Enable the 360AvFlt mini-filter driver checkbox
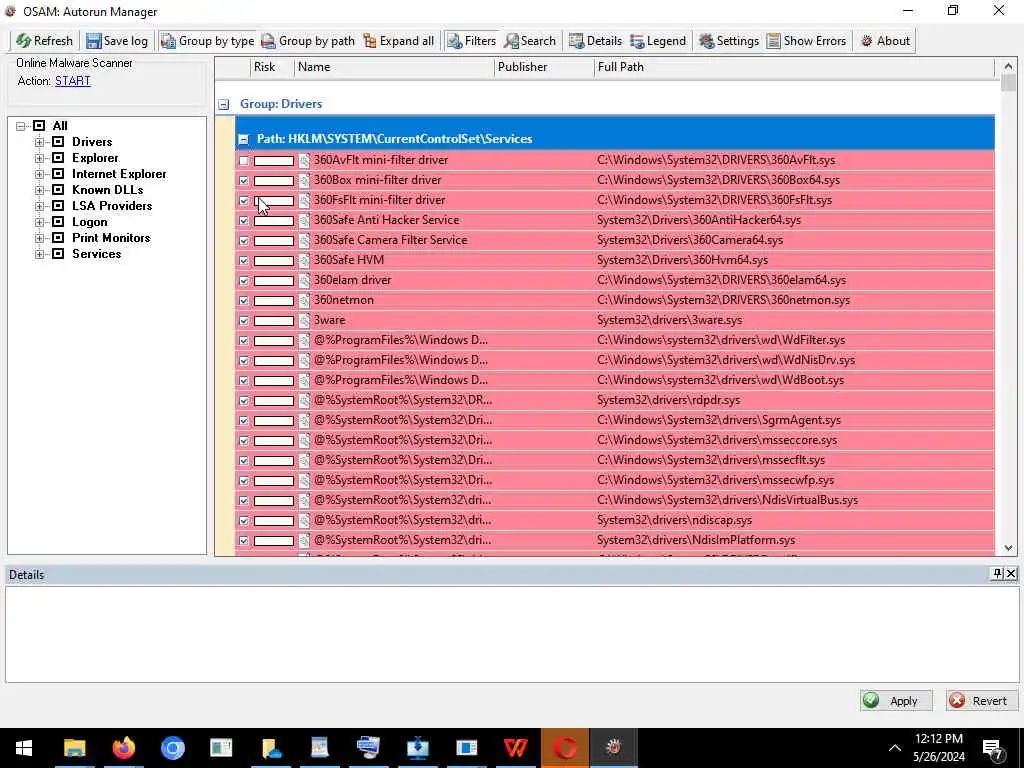 pos(244,161)
